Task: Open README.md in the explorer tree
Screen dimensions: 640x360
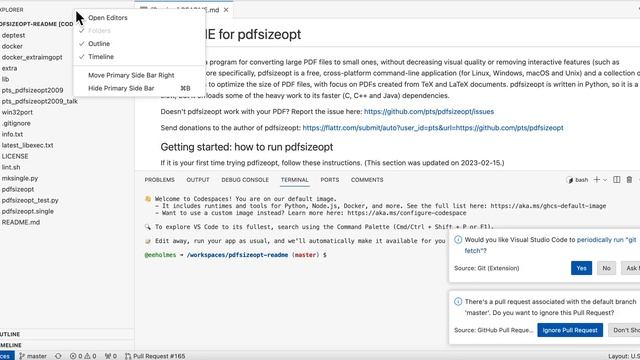Action: [20, 222]
